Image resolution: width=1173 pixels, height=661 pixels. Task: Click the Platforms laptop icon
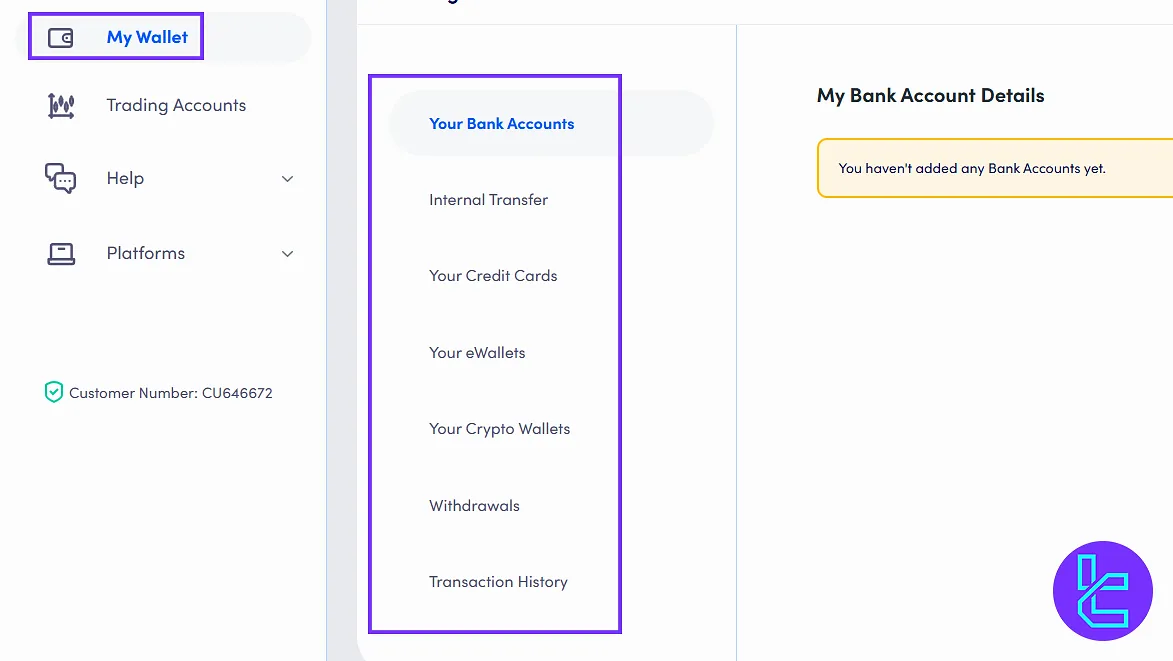tap(61, 254)
